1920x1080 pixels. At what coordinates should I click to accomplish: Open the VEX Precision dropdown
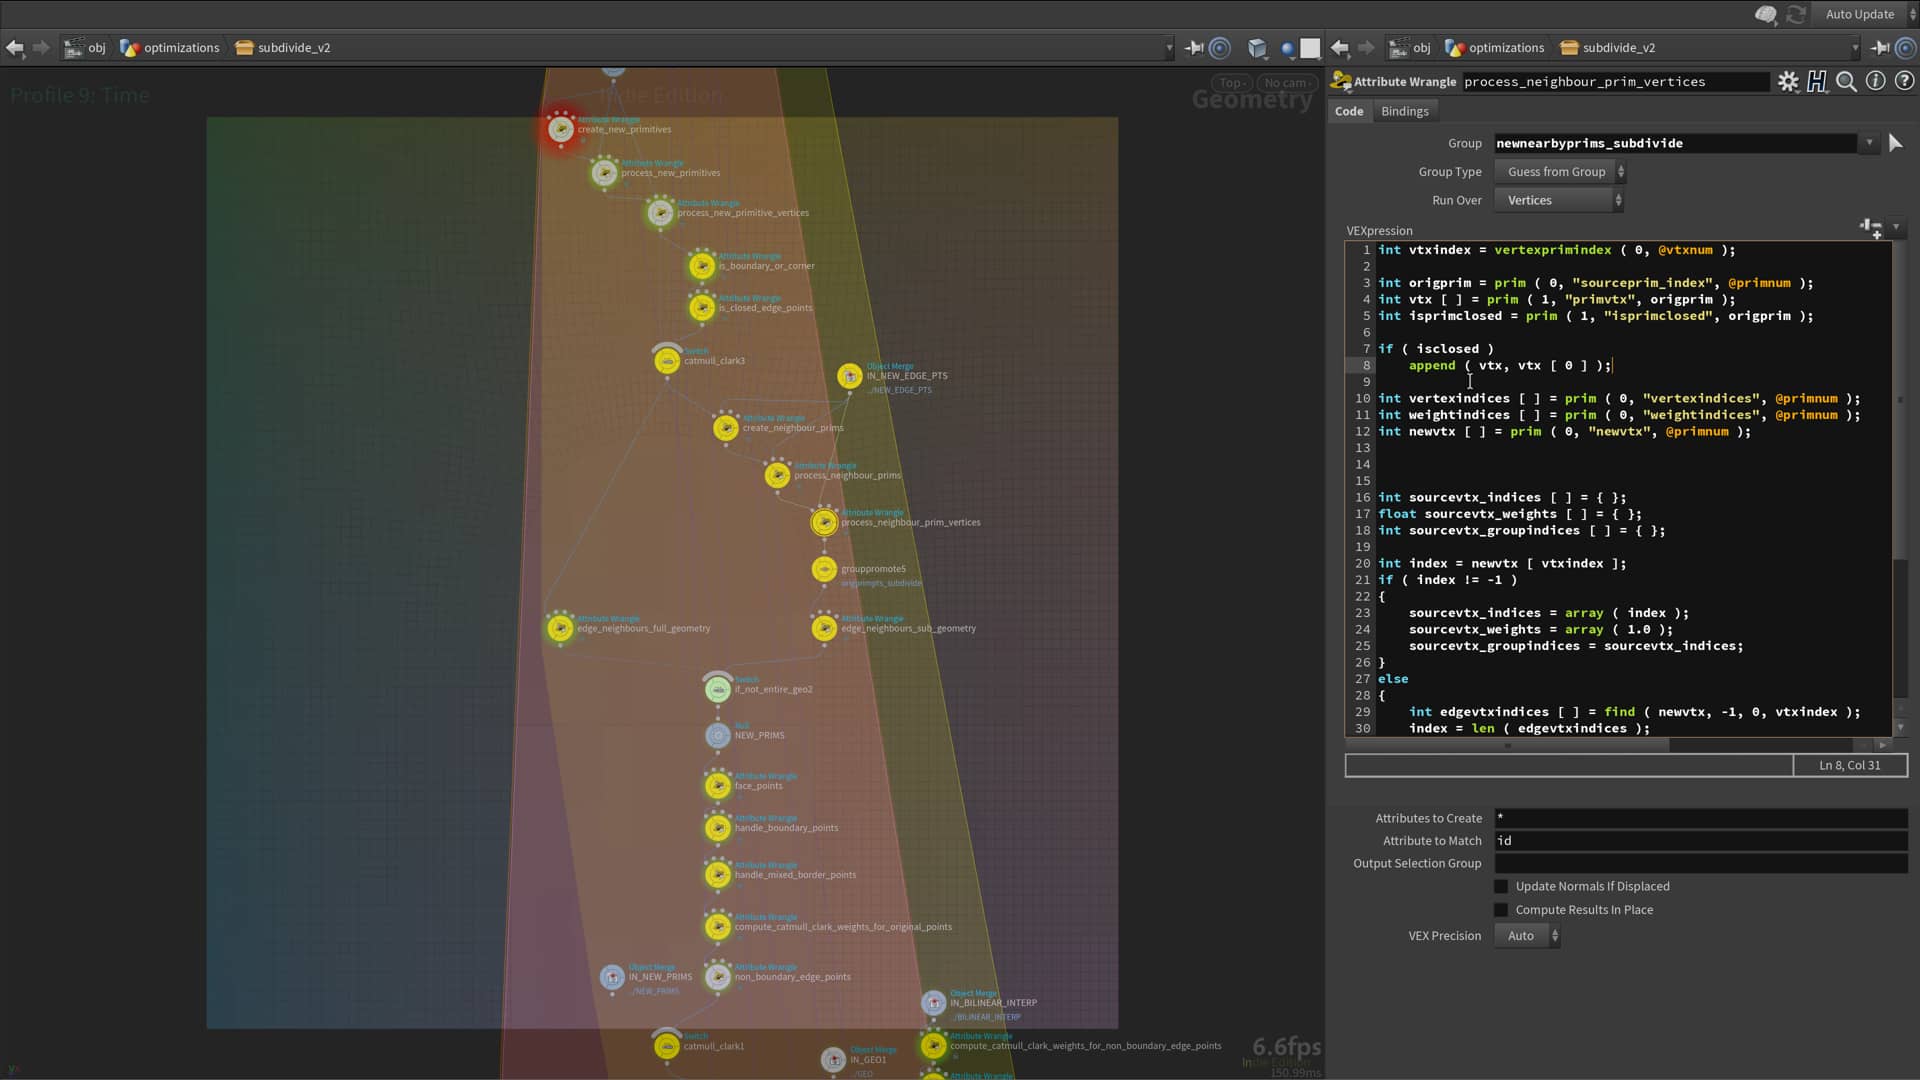click(1527, 936)
